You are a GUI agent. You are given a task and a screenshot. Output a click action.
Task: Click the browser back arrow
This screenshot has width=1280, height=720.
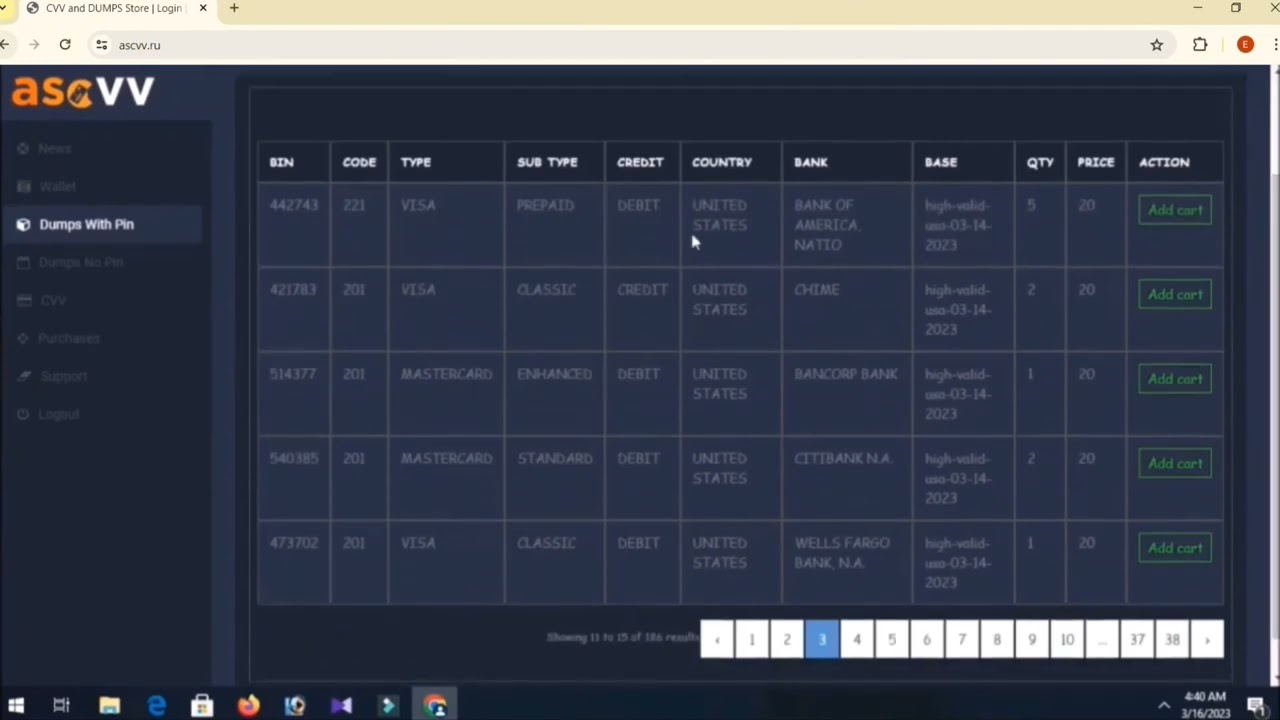(x=5, y=45)
